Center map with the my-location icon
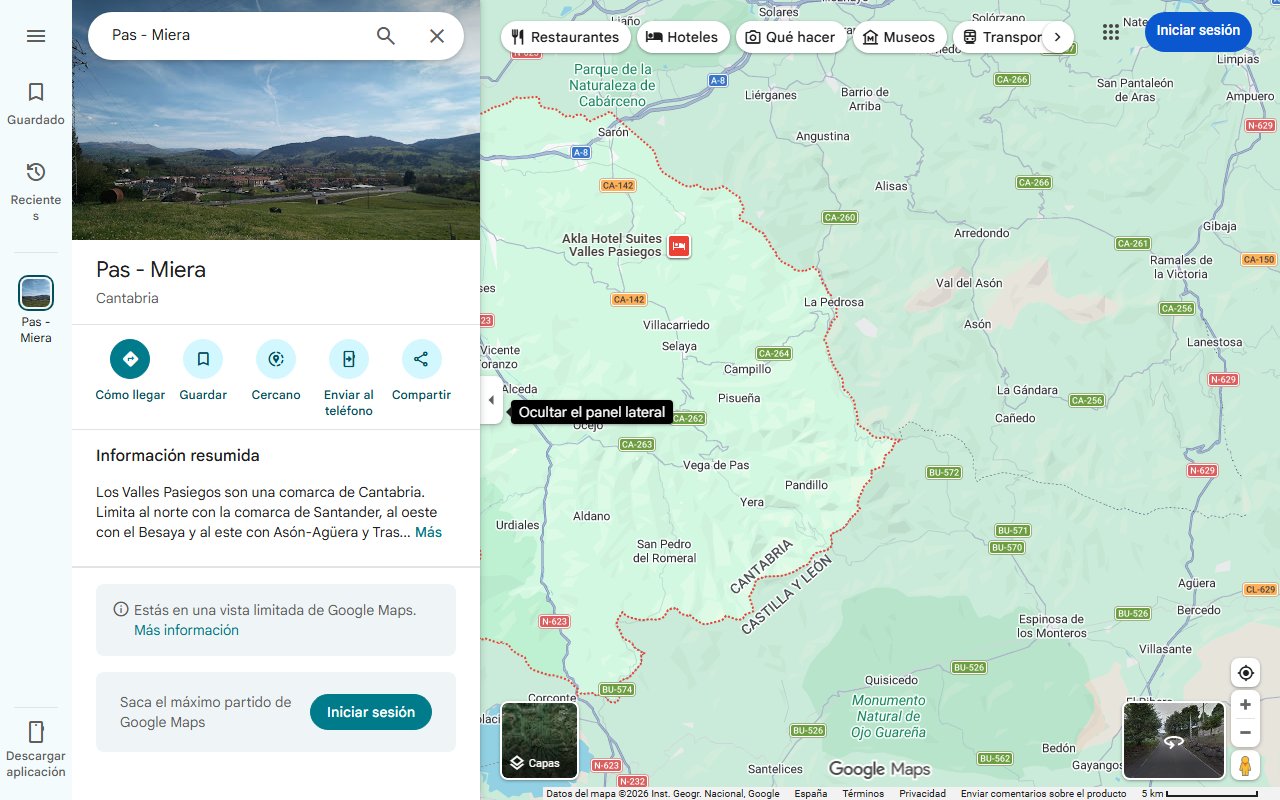Viewport: 1280px width, 800px height. click(1245, 672)
